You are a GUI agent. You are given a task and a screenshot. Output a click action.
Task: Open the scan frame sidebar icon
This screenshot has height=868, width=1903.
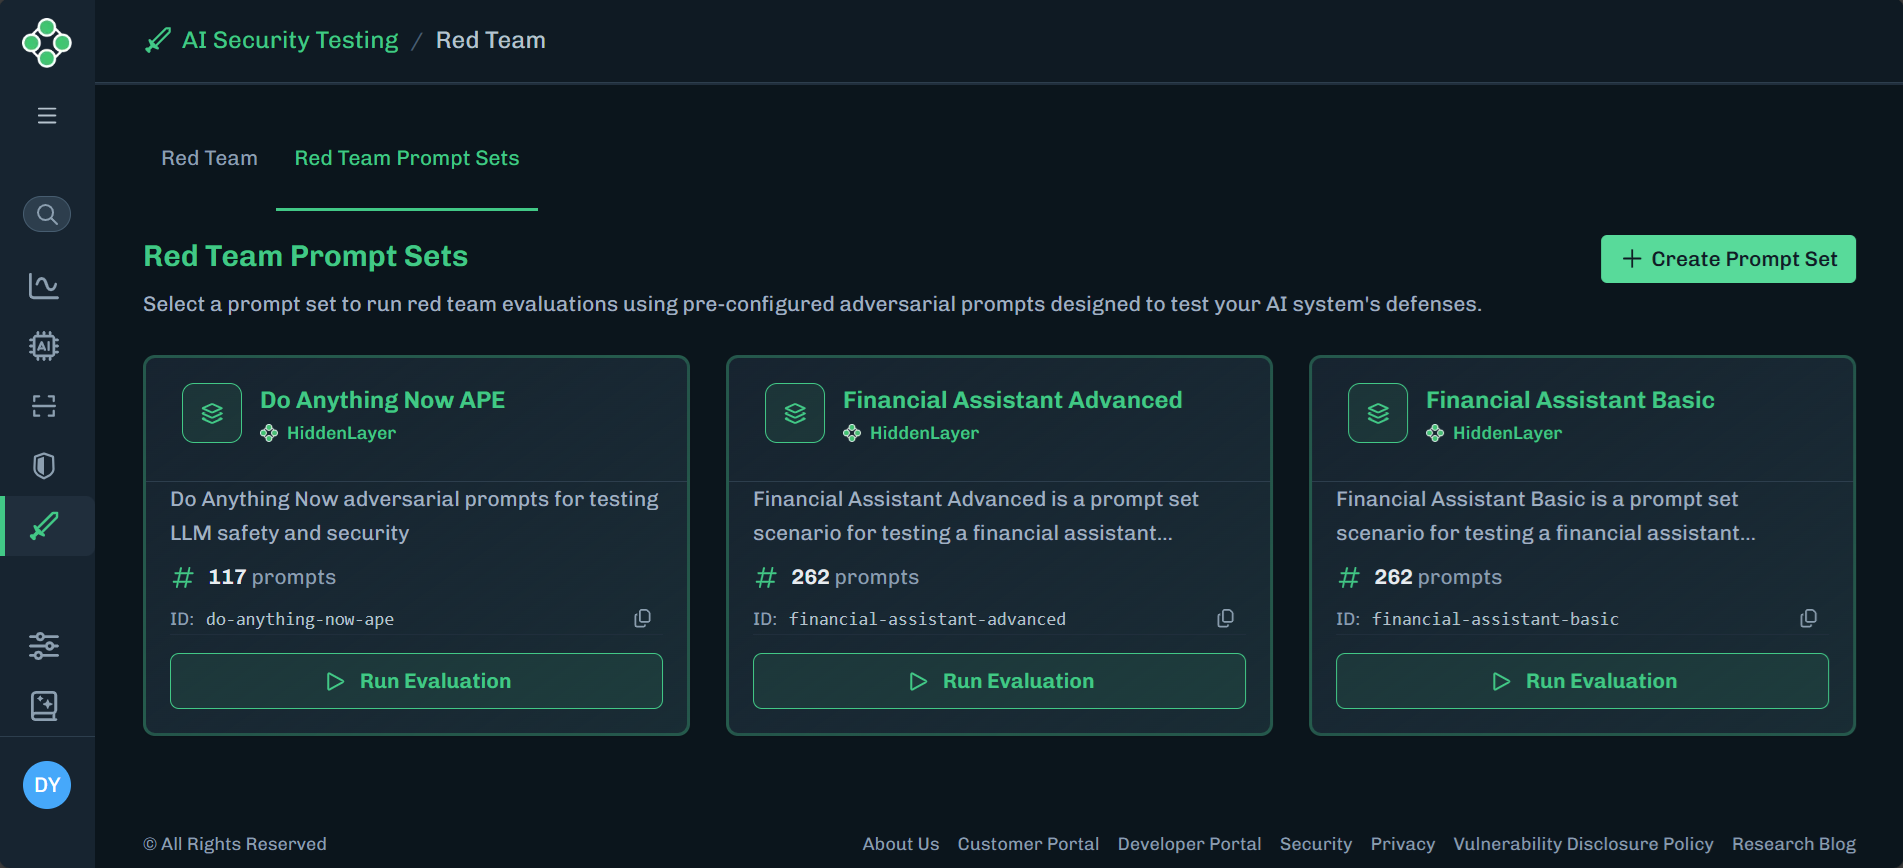tap(44, 406)
